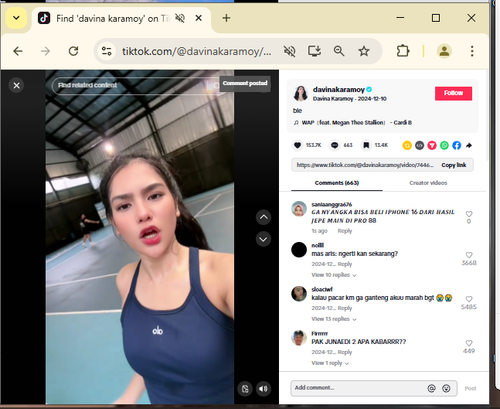Click muted-site icon in address bar
Screen dimensions: 500x409
[289, 51]
